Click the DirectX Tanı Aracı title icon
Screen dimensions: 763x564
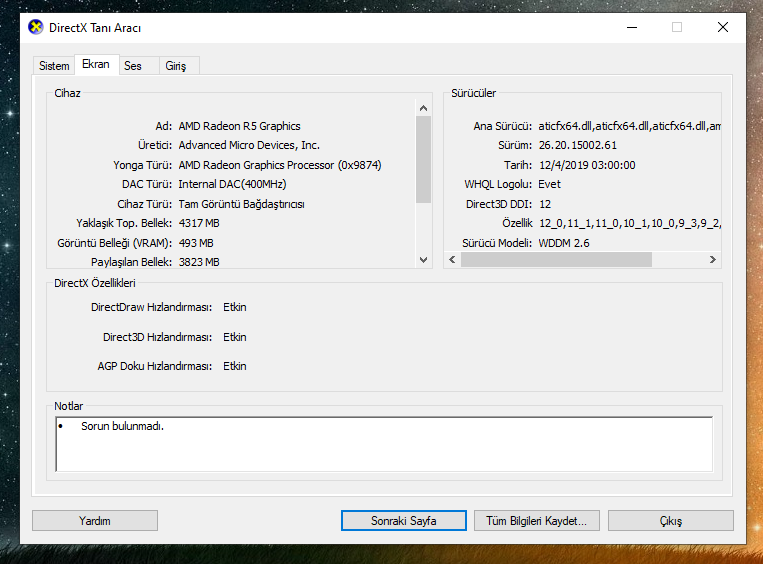[x=36, y=27]
